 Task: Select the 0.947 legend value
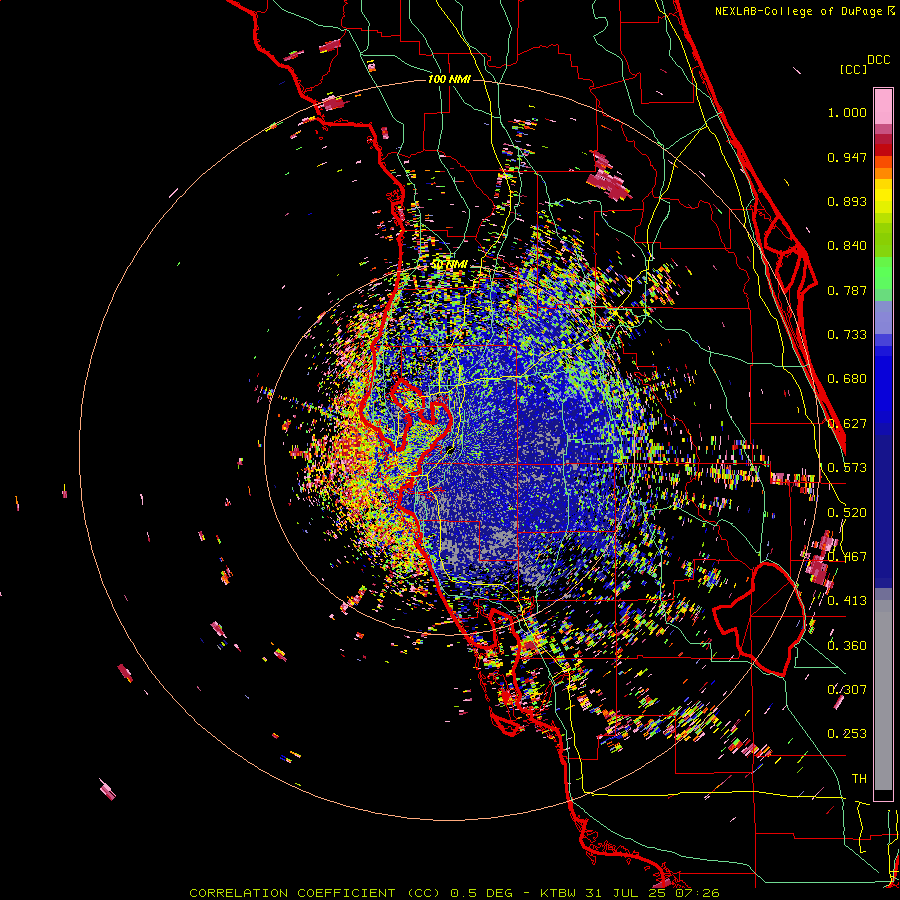pos(847,157)
